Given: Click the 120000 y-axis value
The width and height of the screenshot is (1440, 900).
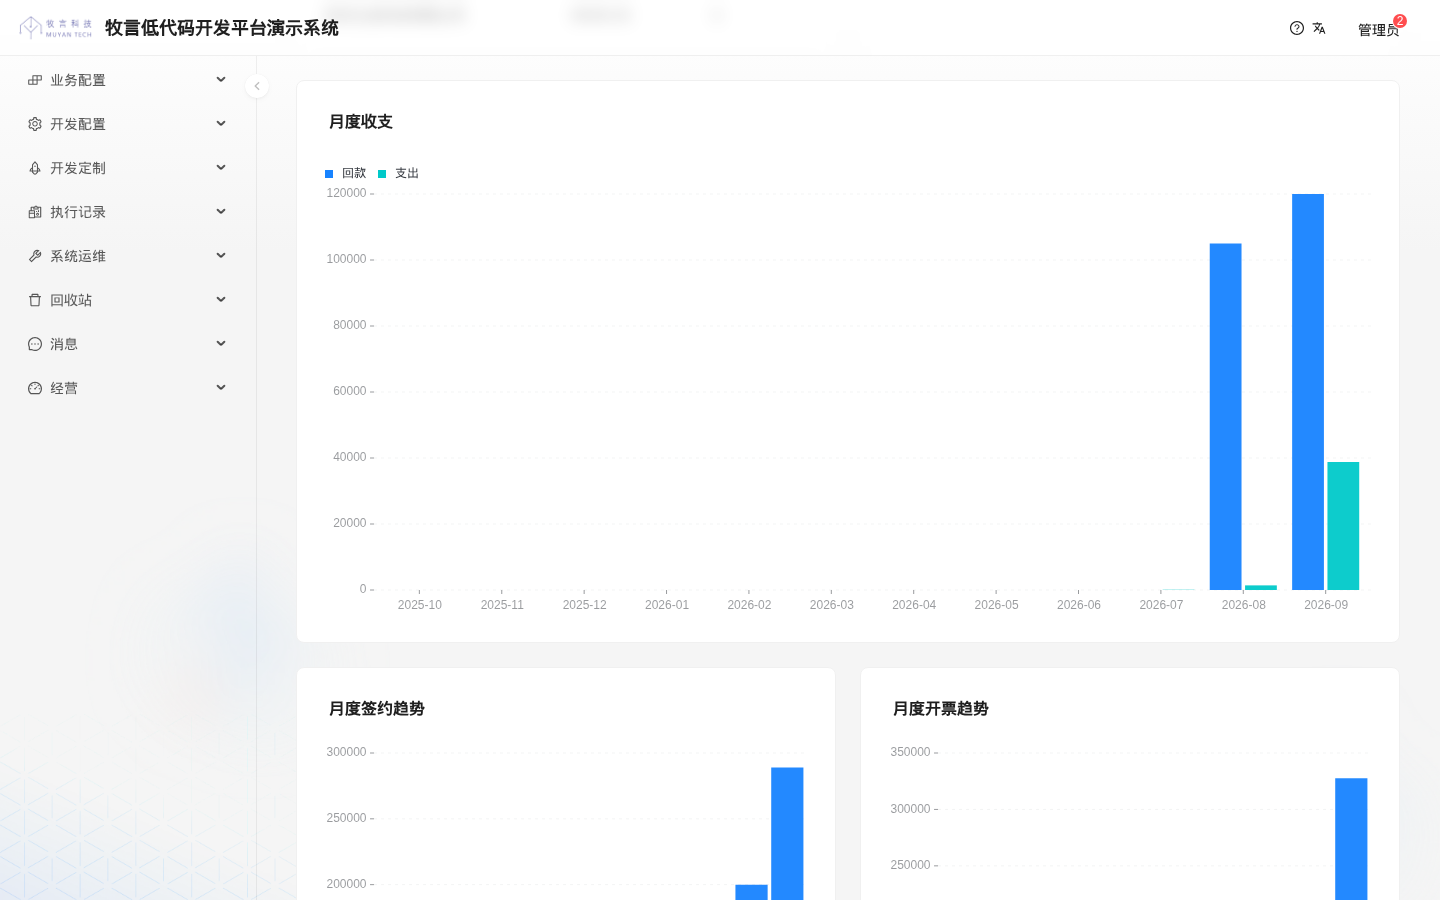Looking at the screenshot, I should [x=346, y=193].
